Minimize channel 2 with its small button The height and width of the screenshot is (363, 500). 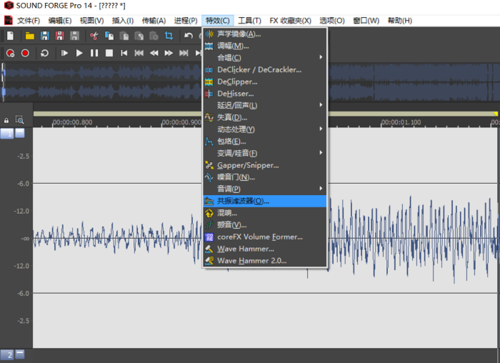tap(20, 354)
